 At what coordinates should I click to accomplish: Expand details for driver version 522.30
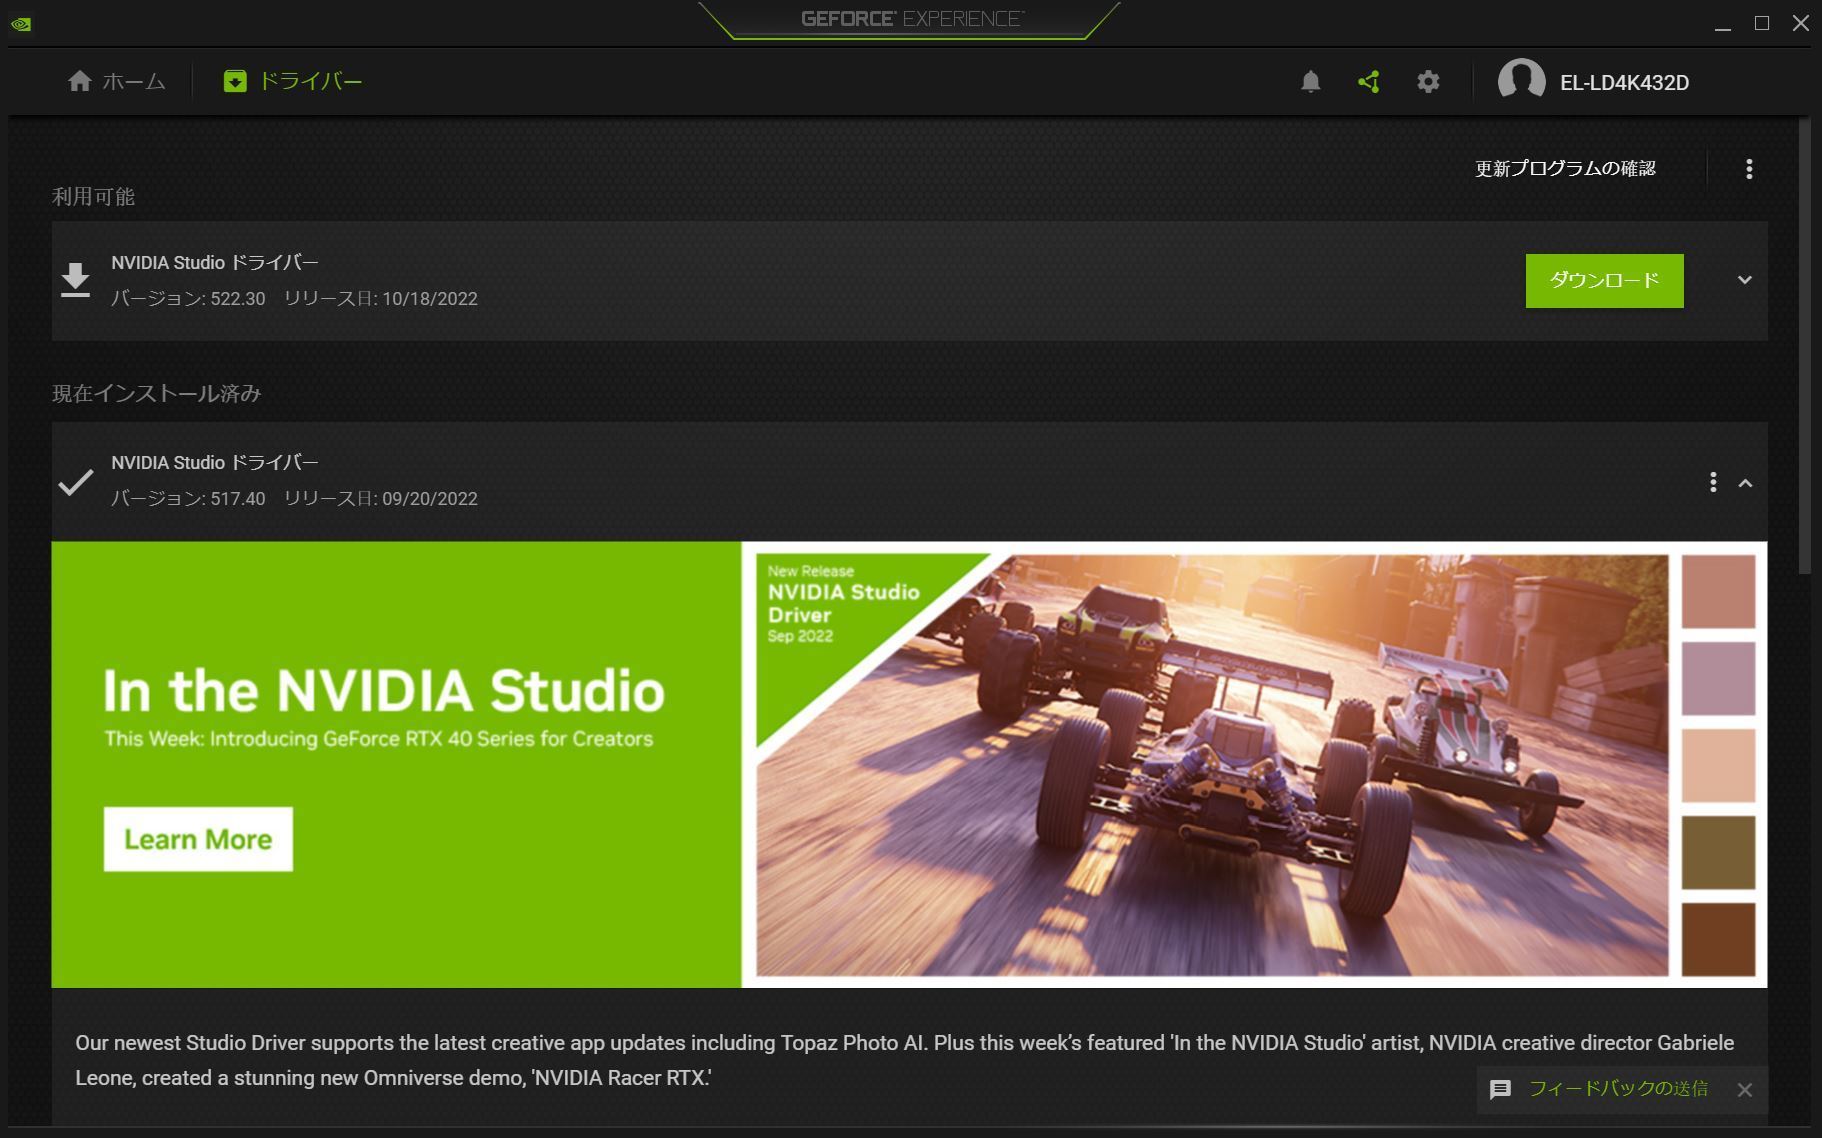point(1746,280)
